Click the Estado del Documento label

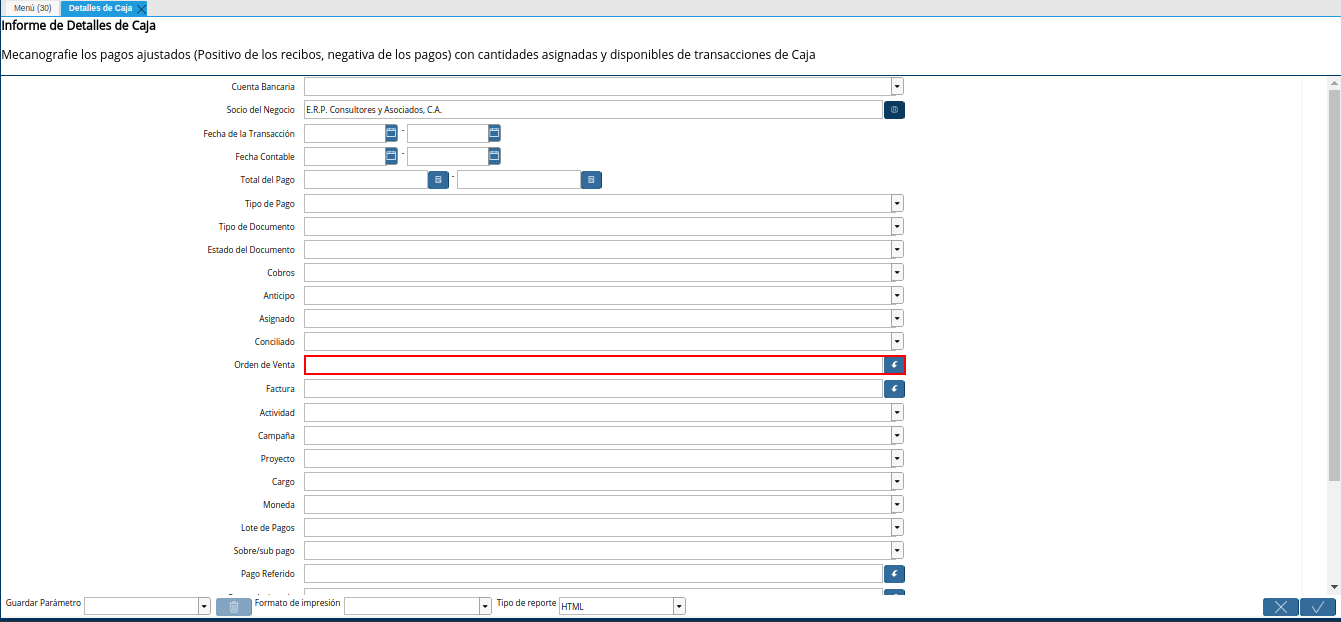click(251, 250)
